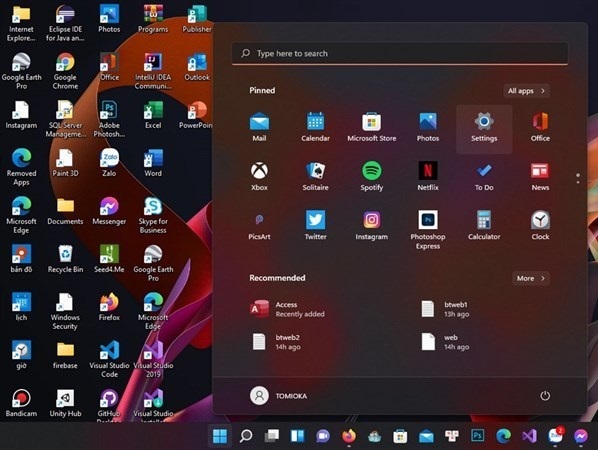Select the Unity Hub desktop shortcut

(x=65, y=403)
